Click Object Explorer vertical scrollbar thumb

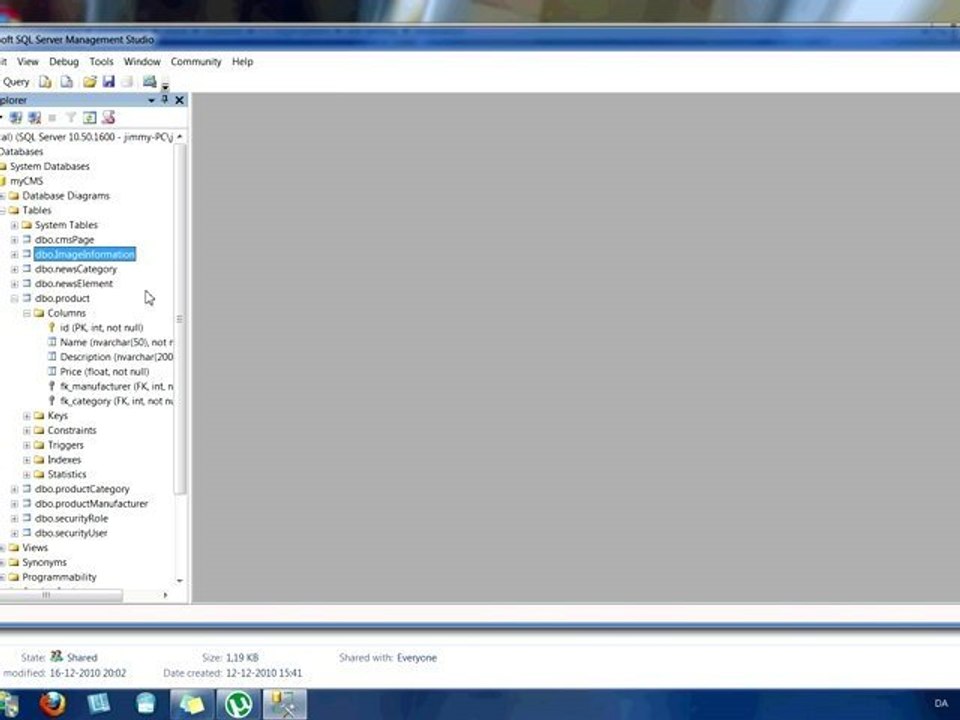pos(179,318)
